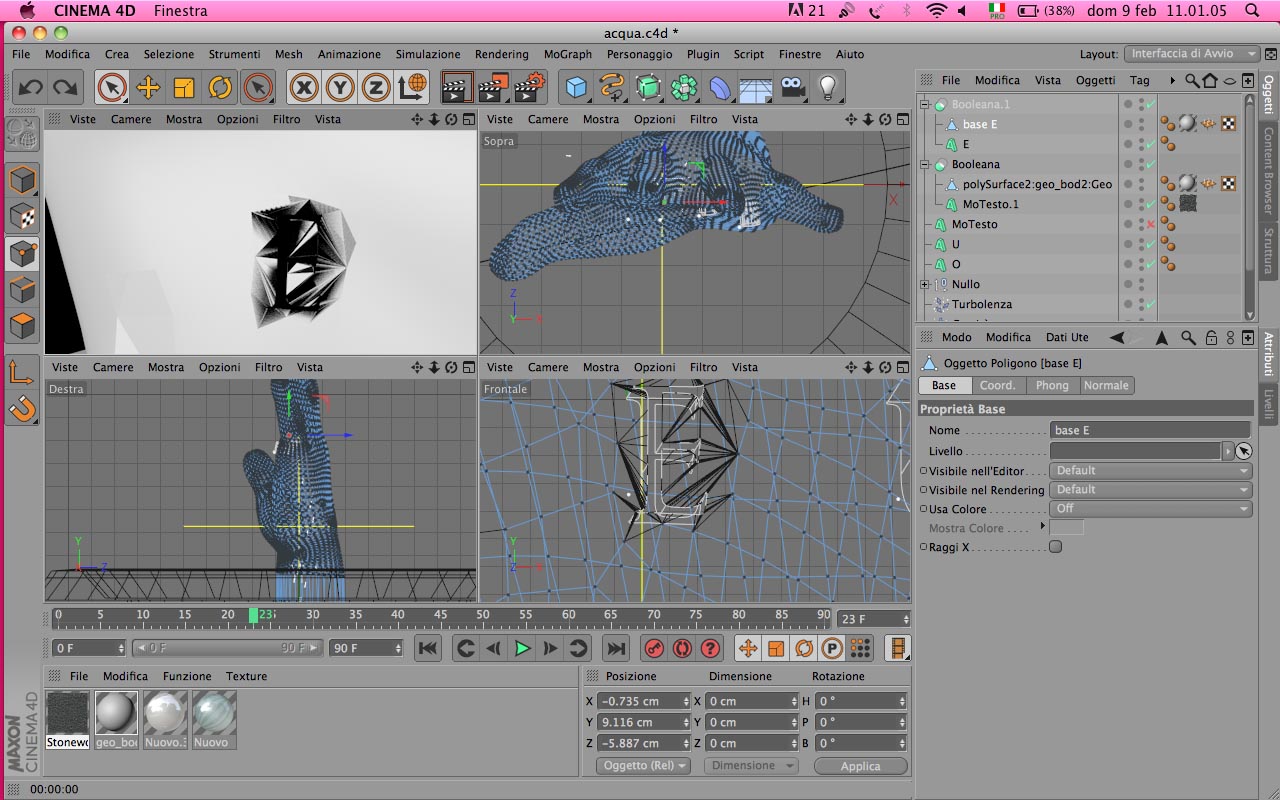This screenshot has height=800, width=1280.
Task: Add a cube primitive object
Action: pos(577,88)
